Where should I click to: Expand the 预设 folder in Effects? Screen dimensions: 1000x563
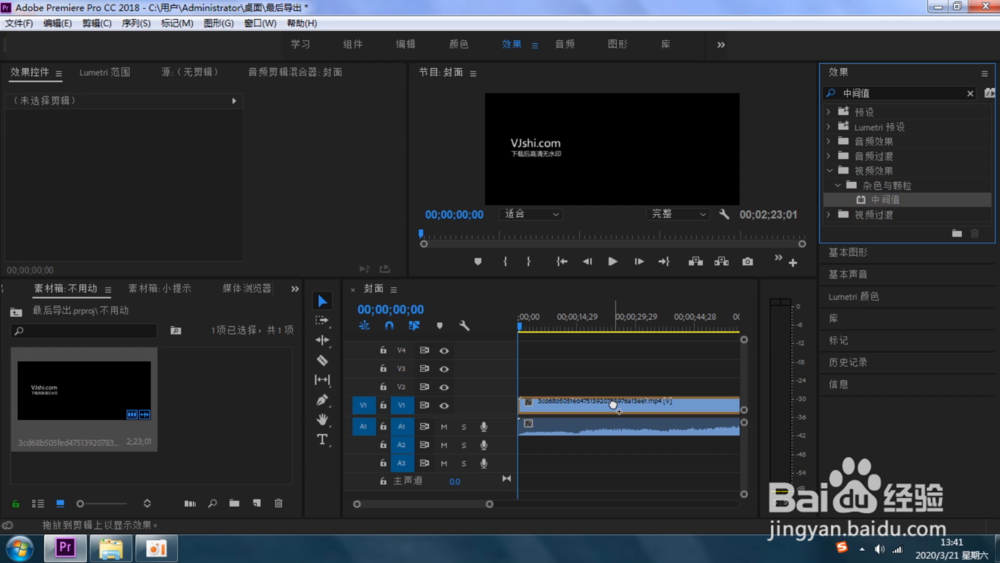click(828, 112)
